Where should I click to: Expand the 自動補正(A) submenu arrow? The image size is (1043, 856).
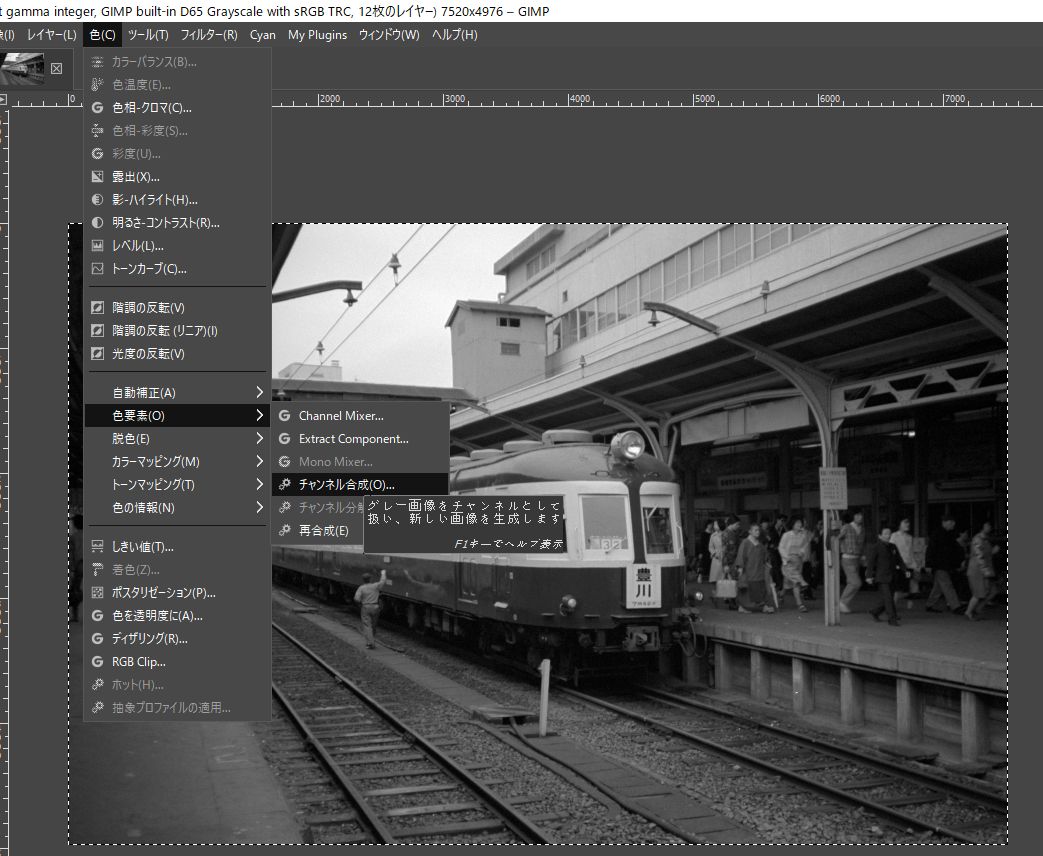pyautogui.click(x=259, y=392)
